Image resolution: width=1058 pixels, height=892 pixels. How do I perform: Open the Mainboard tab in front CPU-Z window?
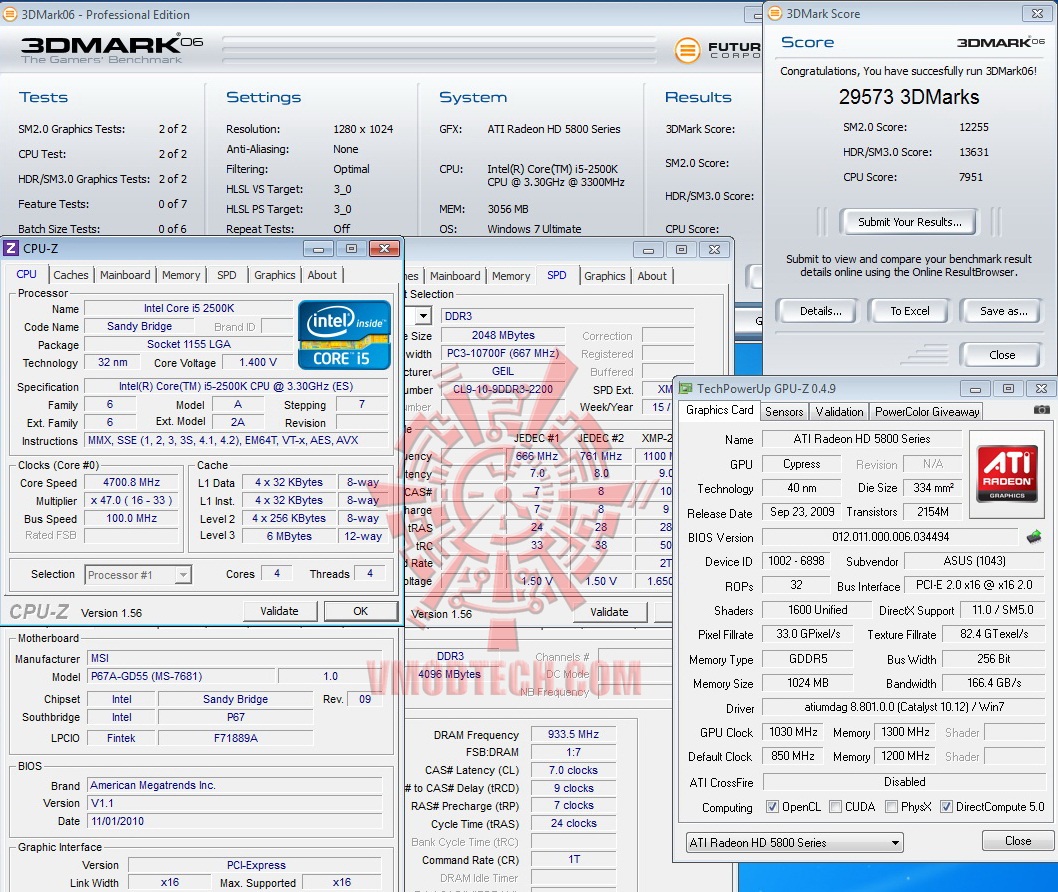click(x=125, y=275)
